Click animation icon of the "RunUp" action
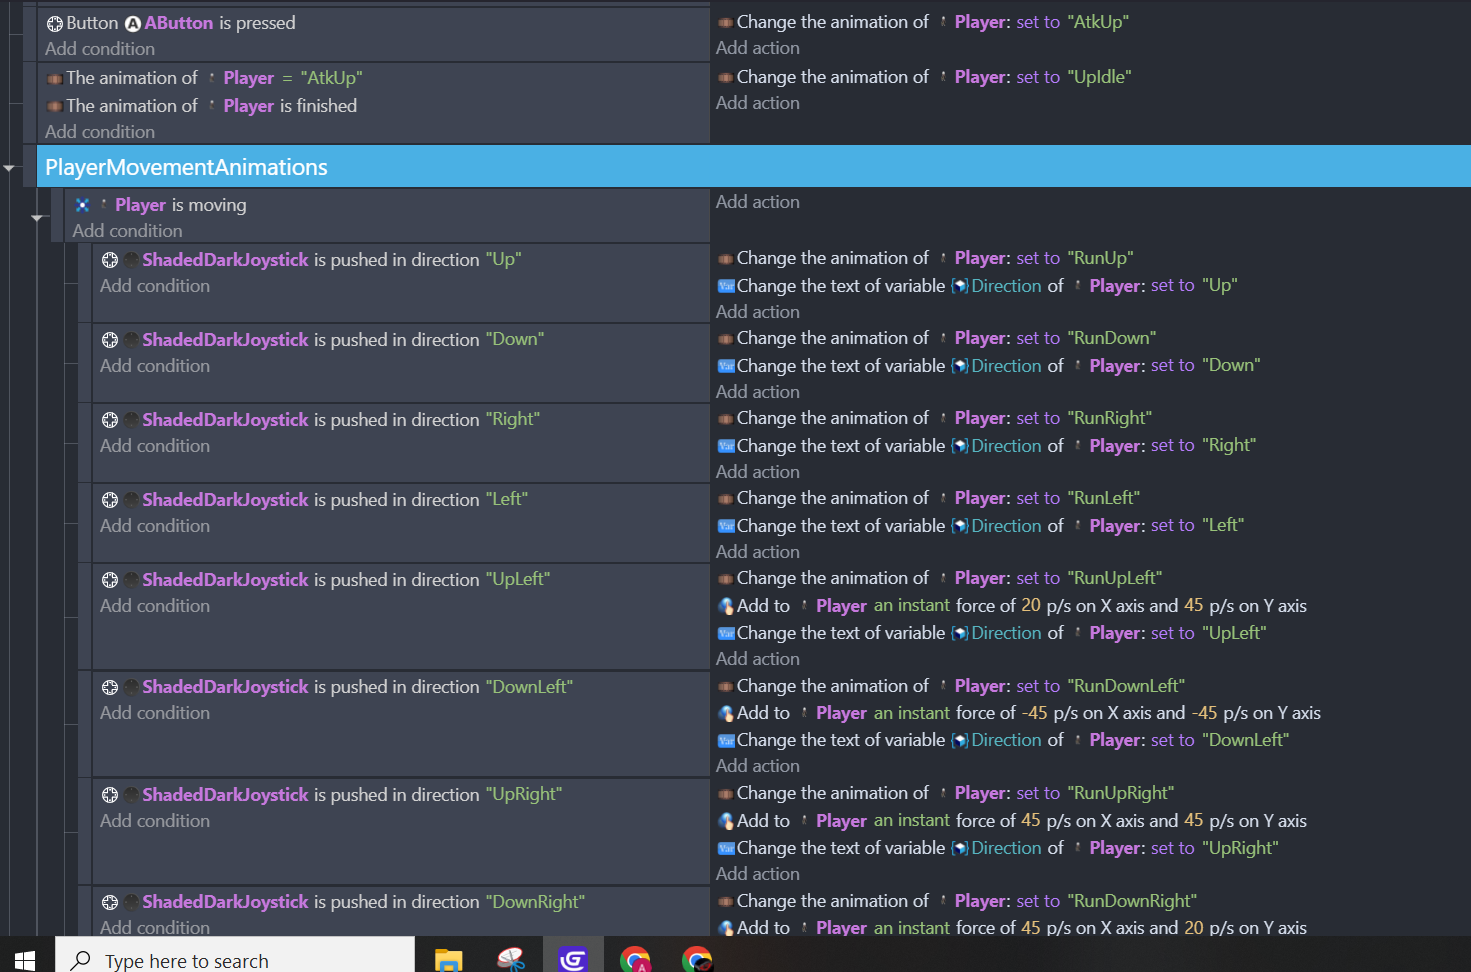Viewport: 1471px width, 972px height. pyautogui.click(x=726, y=259)
